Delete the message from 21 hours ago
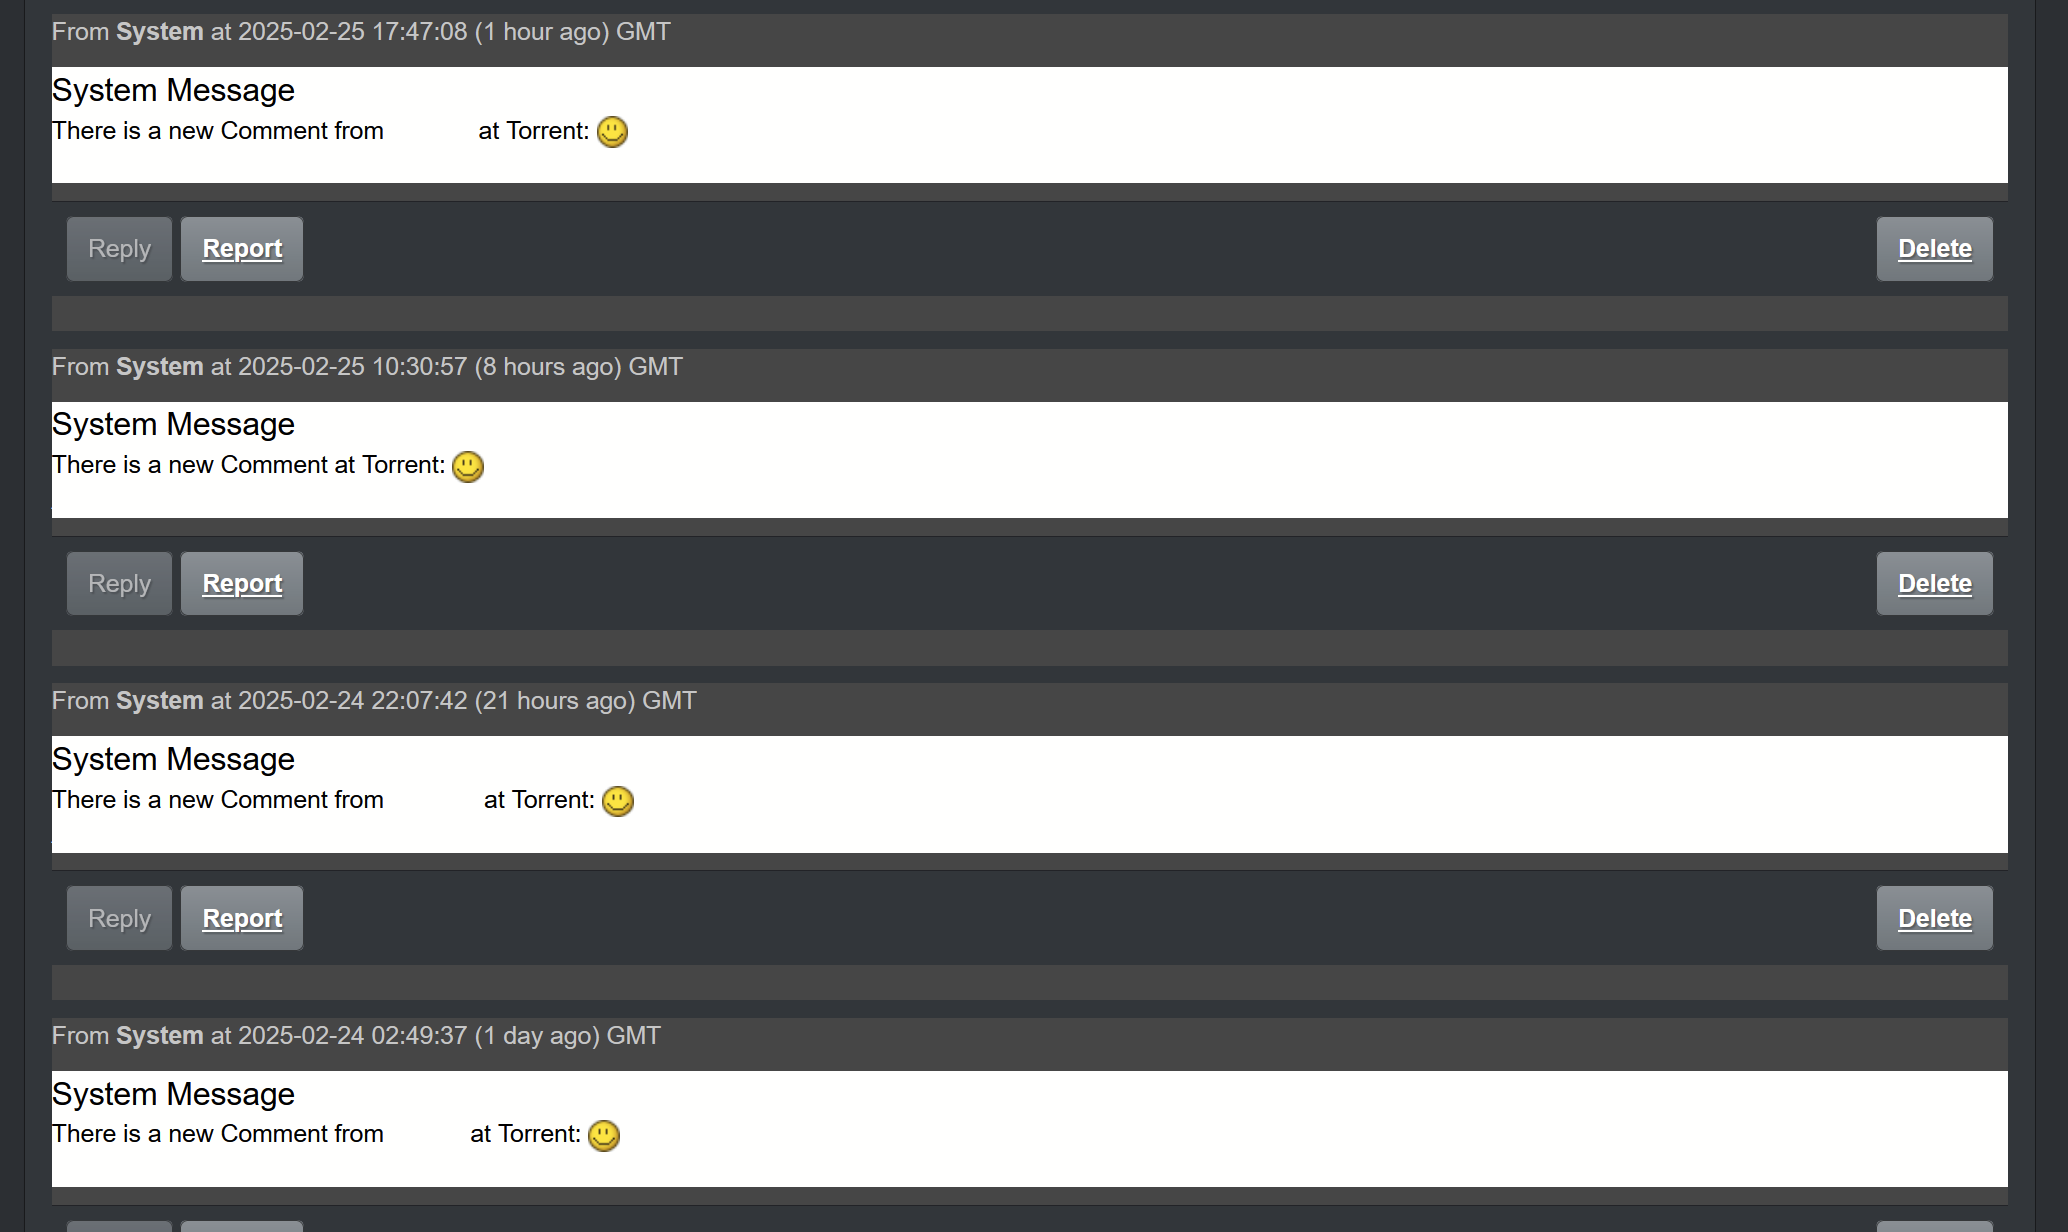The width and height of the screenshot is (2068, 1232). (1934, 918)
